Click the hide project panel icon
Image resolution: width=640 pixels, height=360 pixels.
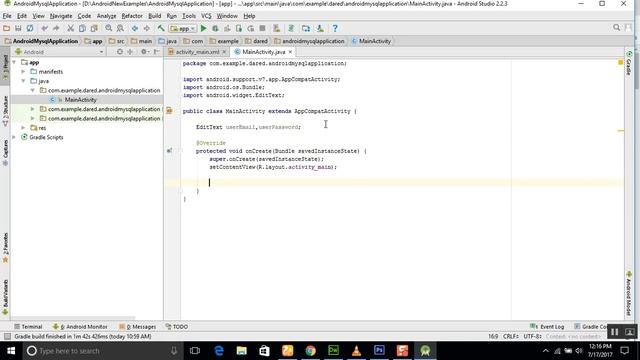click(157, 52)
